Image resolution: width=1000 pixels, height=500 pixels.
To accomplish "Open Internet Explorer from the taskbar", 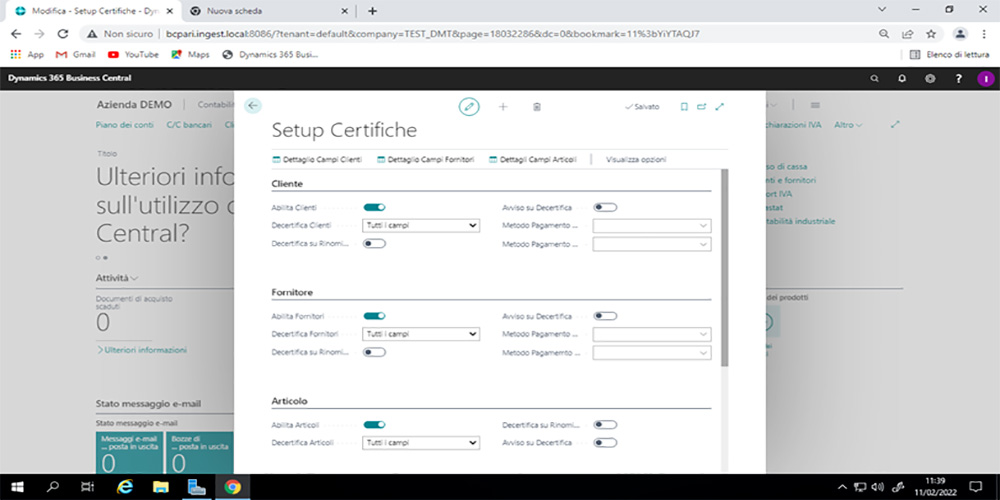I will [125, 487].
